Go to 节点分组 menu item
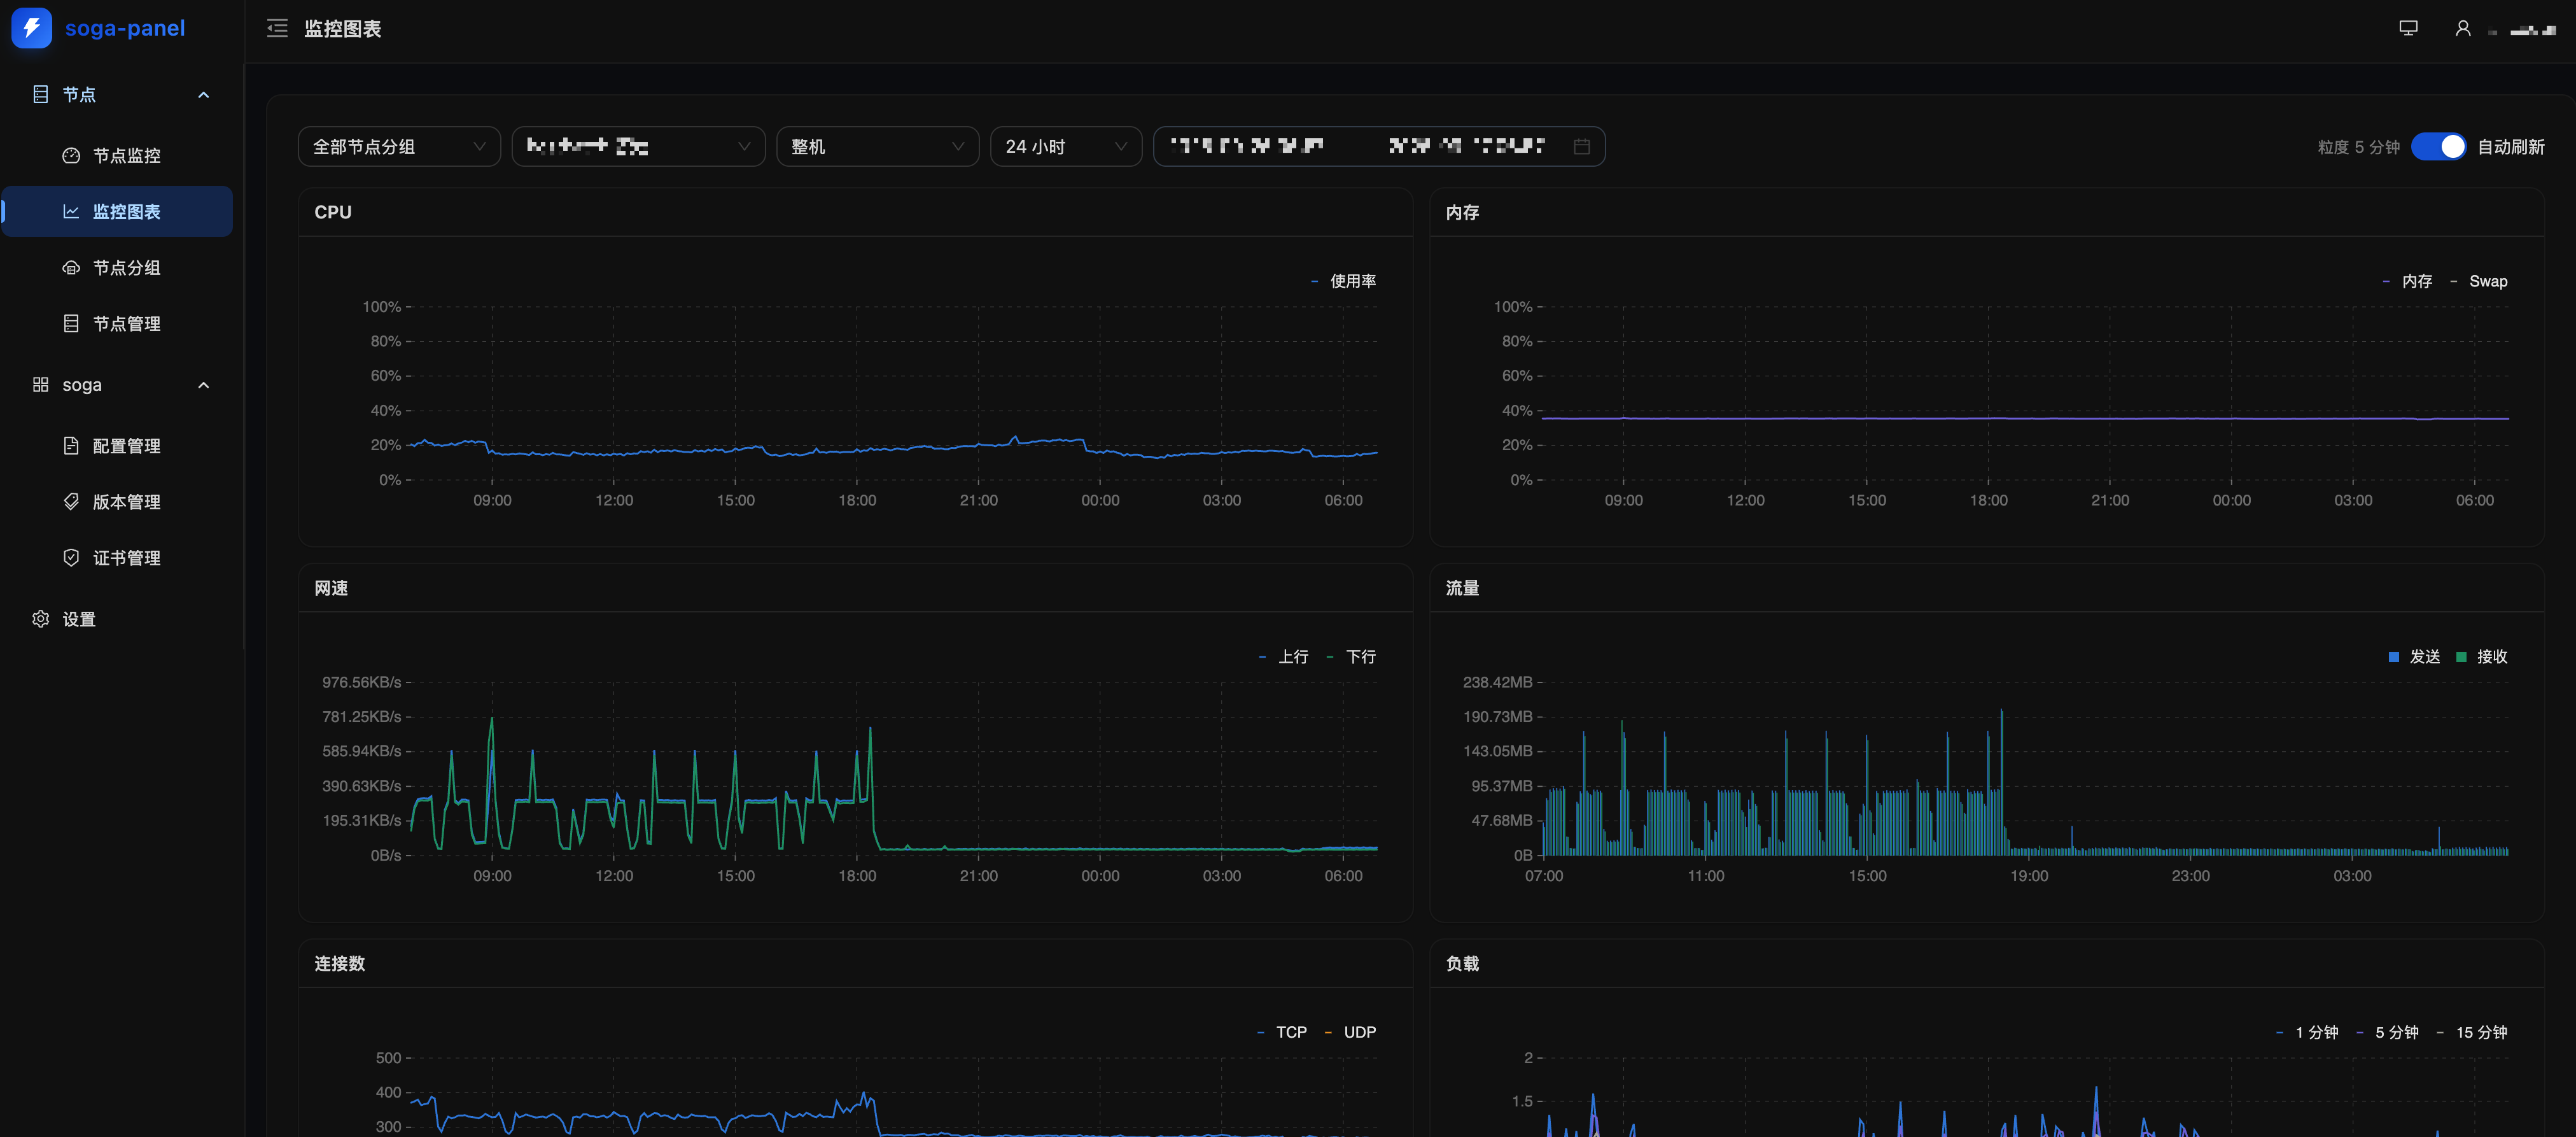 [x=118, y=268]
